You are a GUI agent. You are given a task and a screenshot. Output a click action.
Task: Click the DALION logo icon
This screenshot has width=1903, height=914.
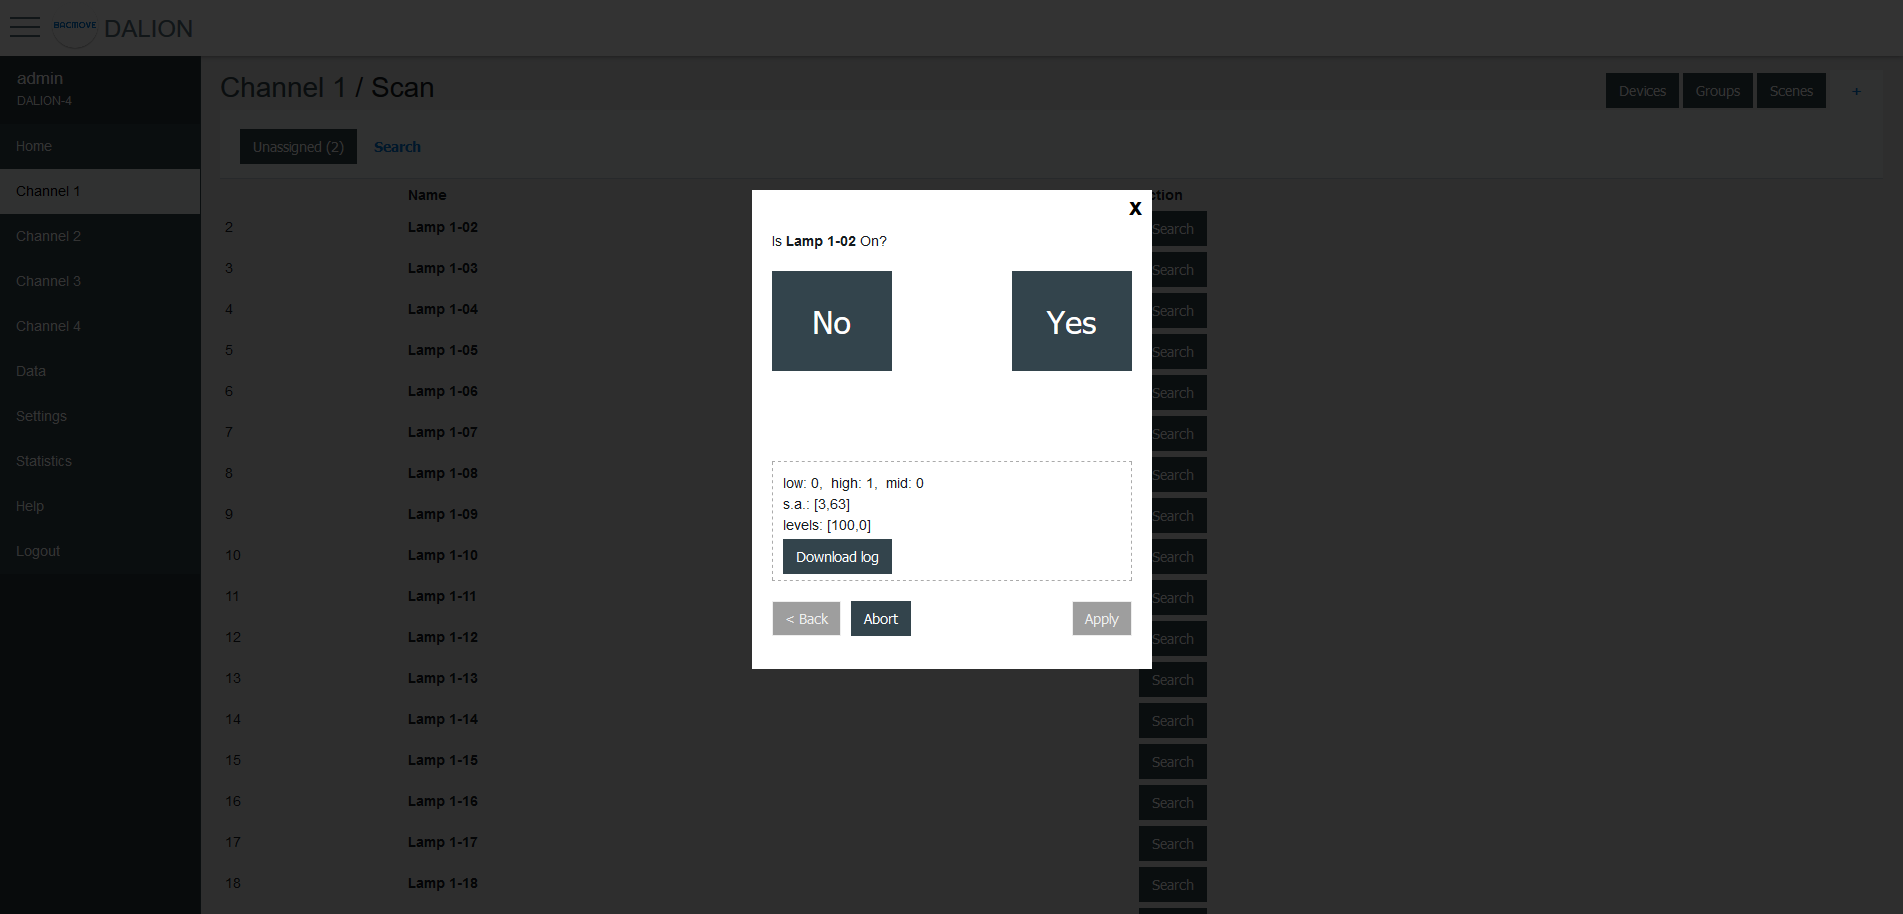pyautogui.click(x=75, y=27)
